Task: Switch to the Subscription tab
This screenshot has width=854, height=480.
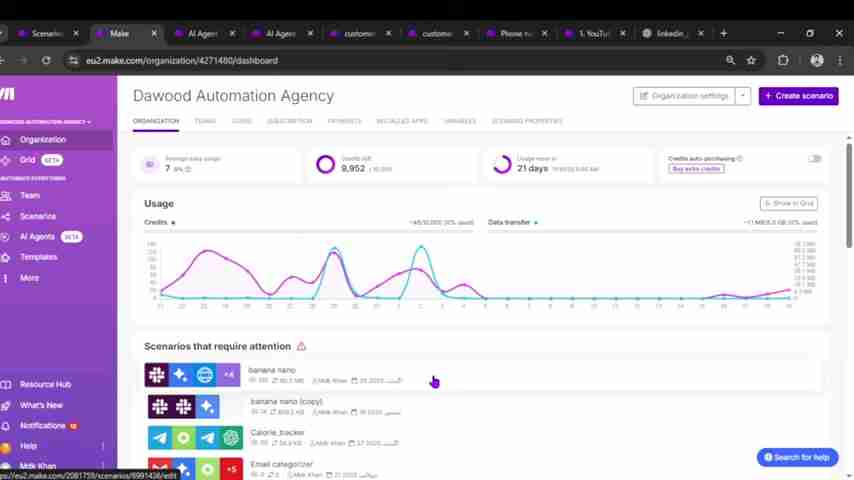Action: click(290, 121)
